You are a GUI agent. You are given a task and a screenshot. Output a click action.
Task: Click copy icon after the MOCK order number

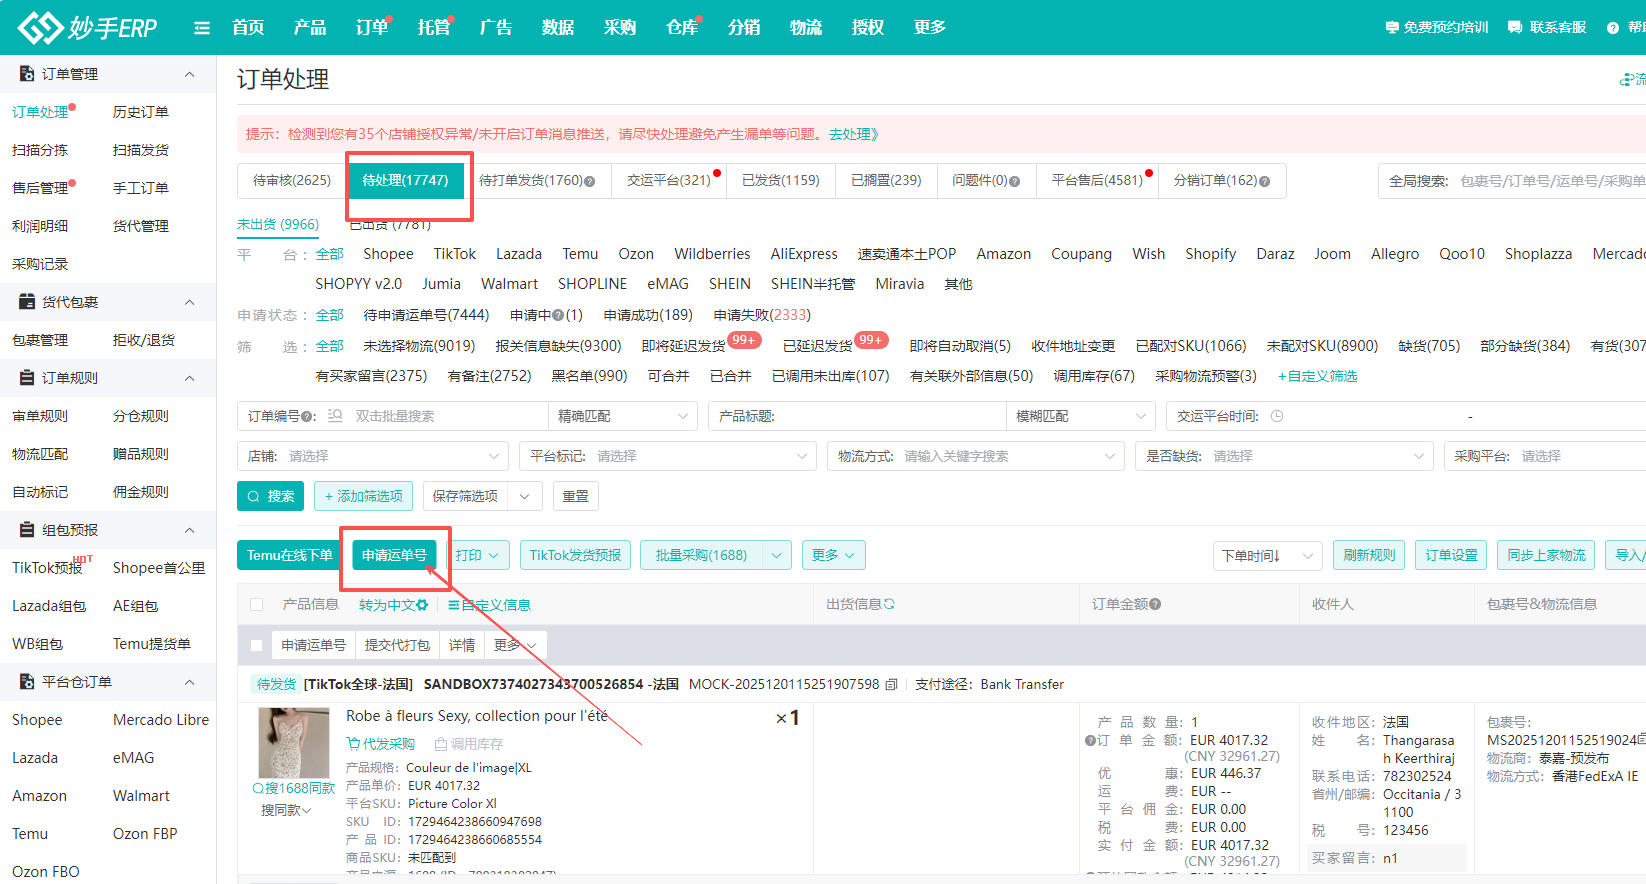891,685
